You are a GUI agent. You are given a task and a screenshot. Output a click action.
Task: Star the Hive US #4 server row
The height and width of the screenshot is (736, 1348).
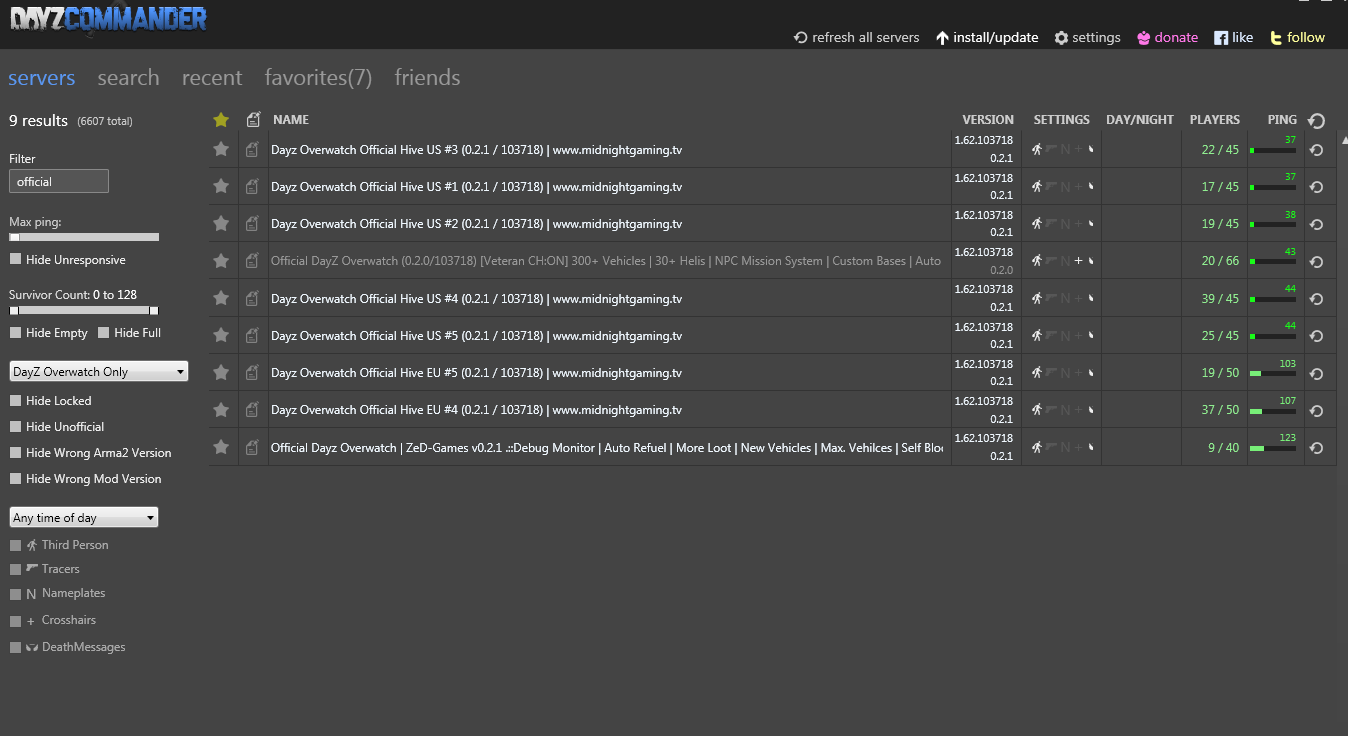tap(221, 298)
